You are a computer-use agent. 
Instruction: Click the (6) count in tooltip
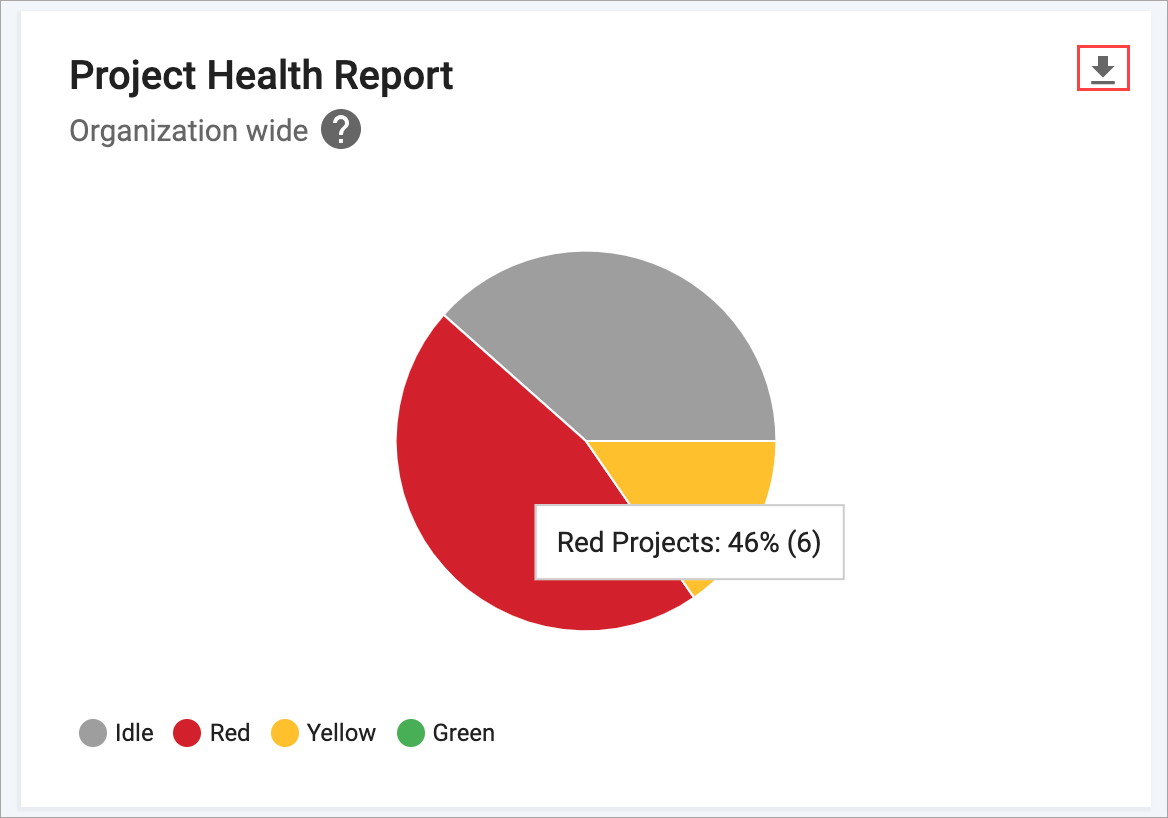click(x=804, y=543)
